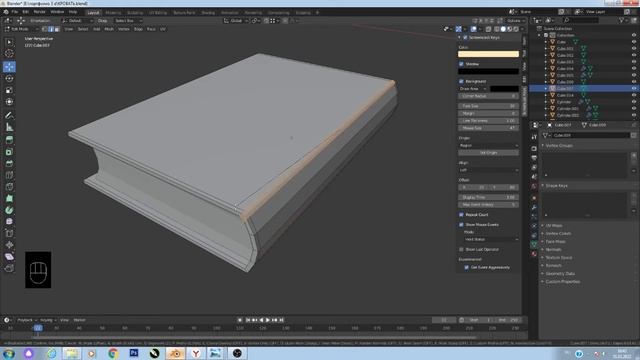This screenshot has width=640, height=360.
Task: Expand the Cube.014 tree item
Action: pyautogui.click(x=546, y=95)
